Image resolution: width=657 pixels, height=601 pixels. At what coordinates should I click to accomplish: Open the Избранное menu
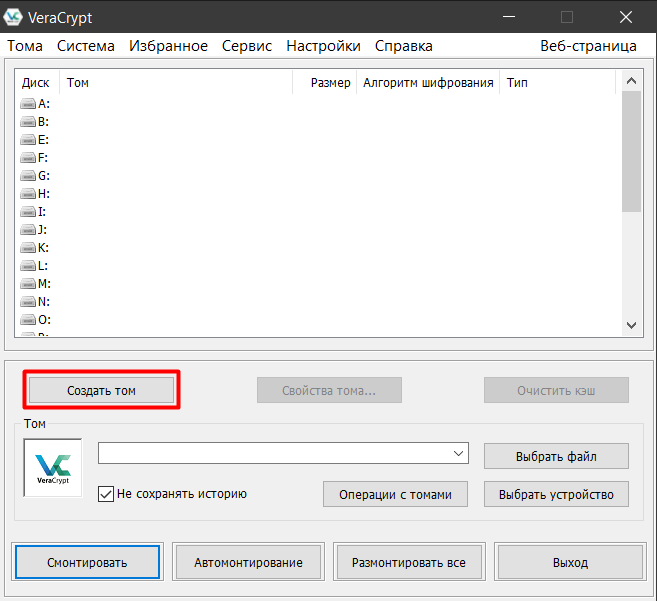[168, 46]
